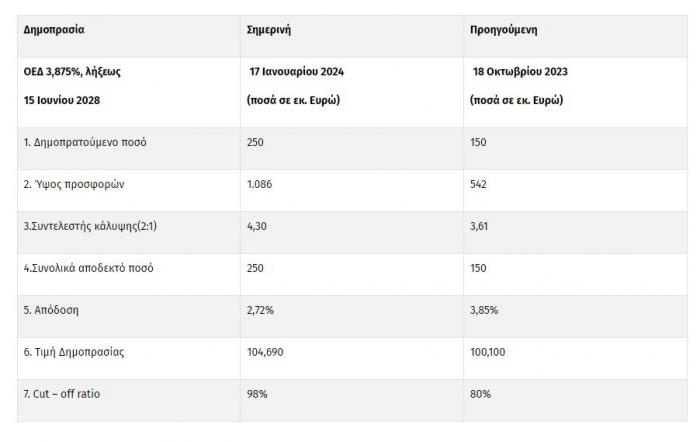Click the 4,30 coverage ratio value
This screenshot has width=700, height=442.
pyautogui.click(x=257, y=226)
